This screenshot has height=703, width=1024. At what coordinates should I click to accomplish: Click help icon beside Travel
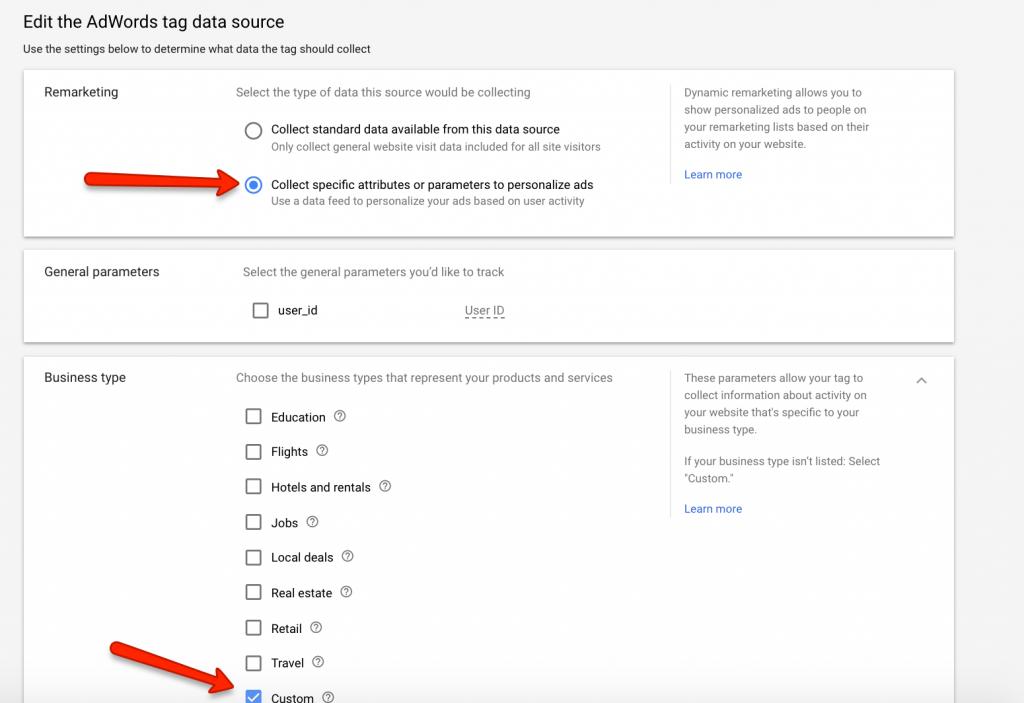point(318,662)
